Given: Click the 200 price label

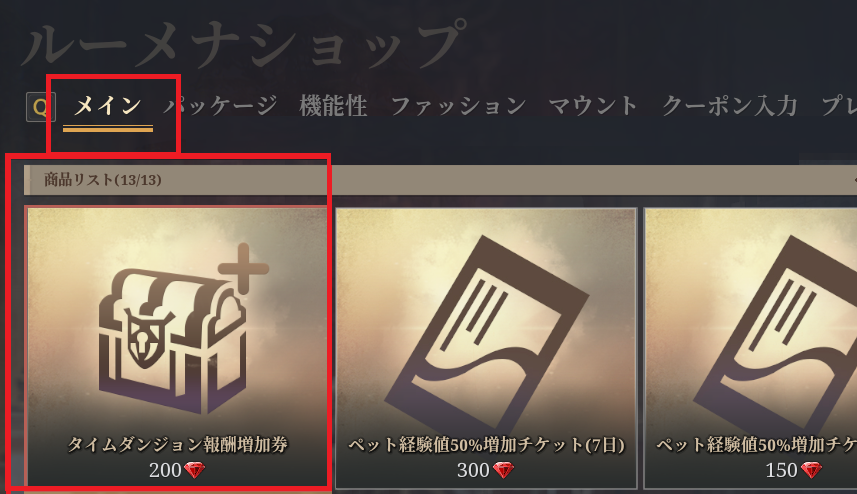Looking at the screenshot, I should 165,471.
